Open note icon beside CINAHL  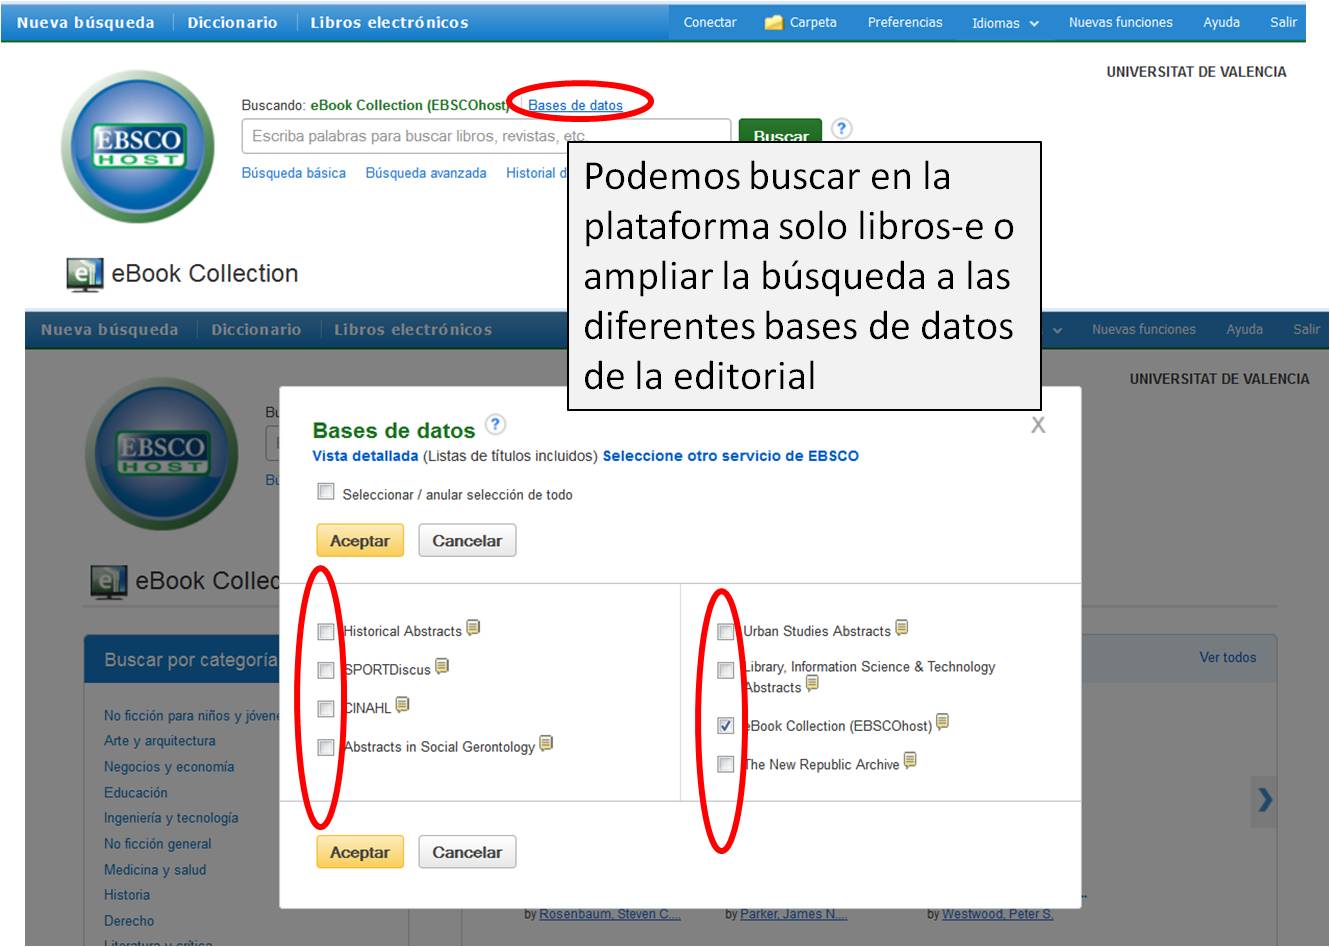click(402, 705)
